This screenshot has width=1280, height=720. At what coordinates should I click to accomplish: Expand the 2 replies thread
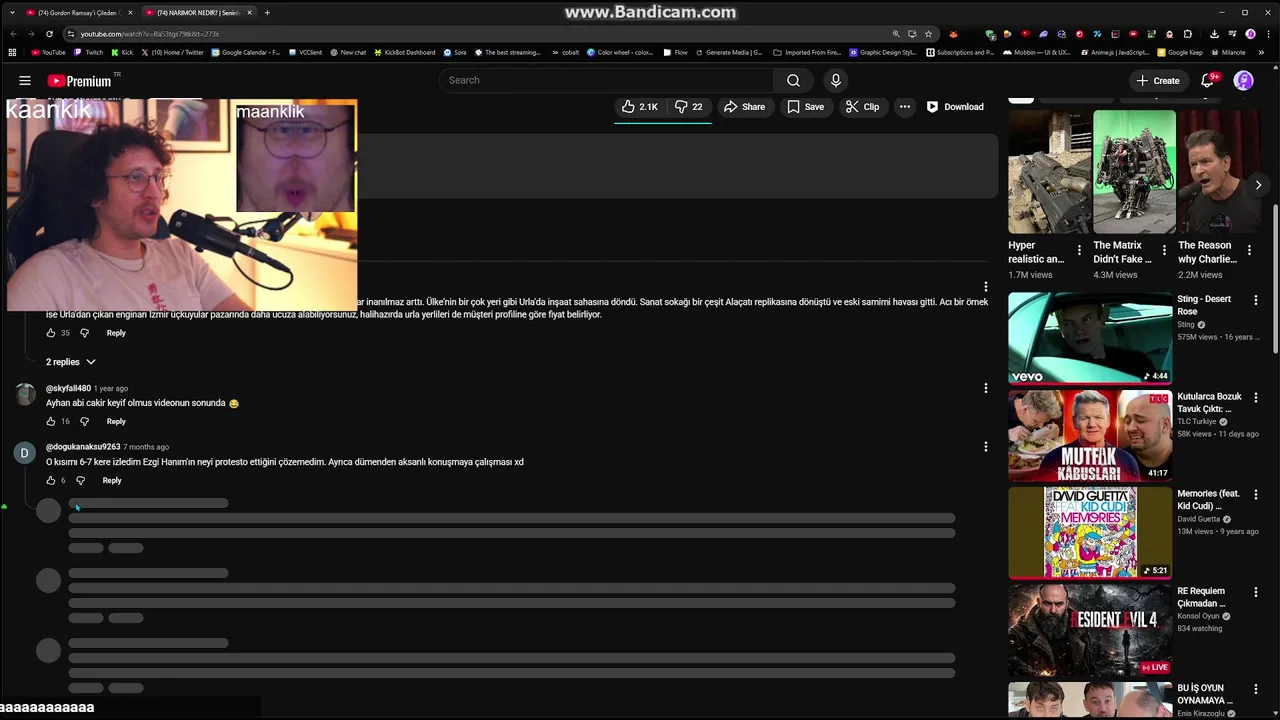click(70, 362)
